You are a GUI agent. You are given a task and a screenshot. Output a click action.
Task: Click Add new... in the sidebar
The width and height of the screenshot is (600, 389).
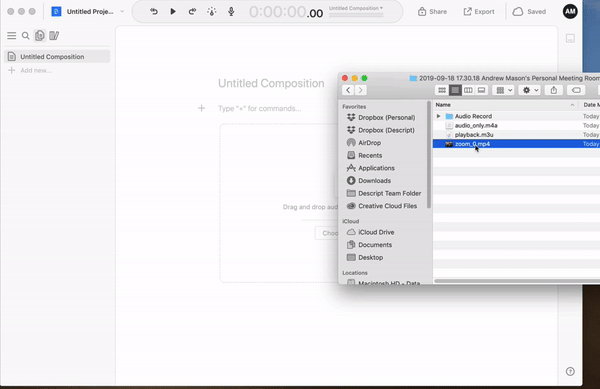coord(30,70)
